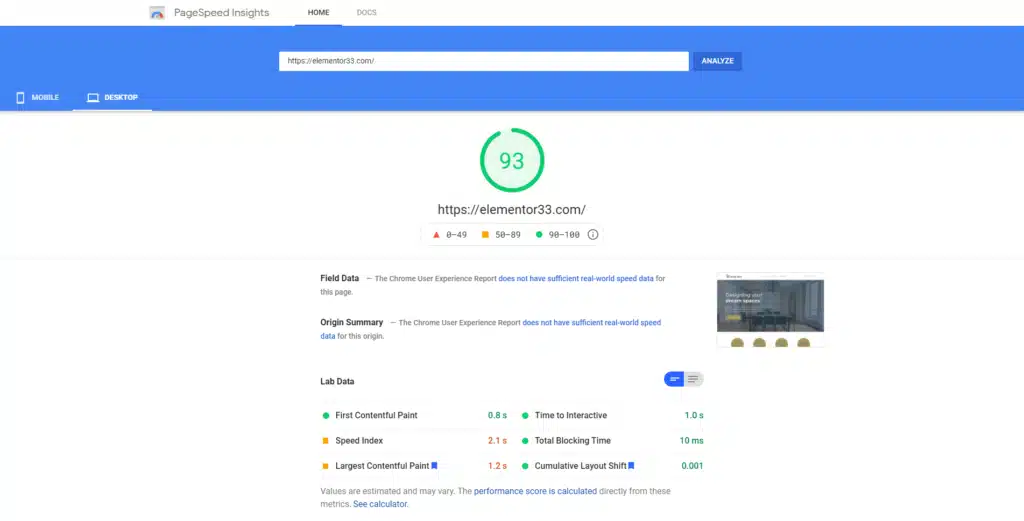Click the 'Largest Contentful Paint' label
This screenshot has width=1024, height=521.
pyautogui.click(x=382, y=466)
